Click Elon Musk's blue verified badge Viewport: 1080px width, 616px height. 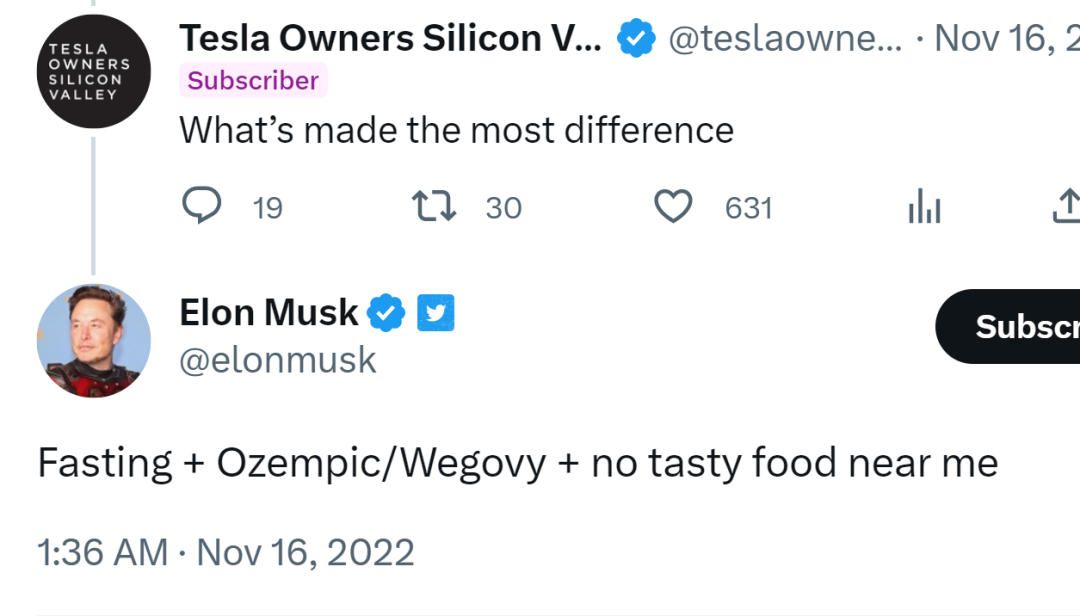(x=386, y=313)
